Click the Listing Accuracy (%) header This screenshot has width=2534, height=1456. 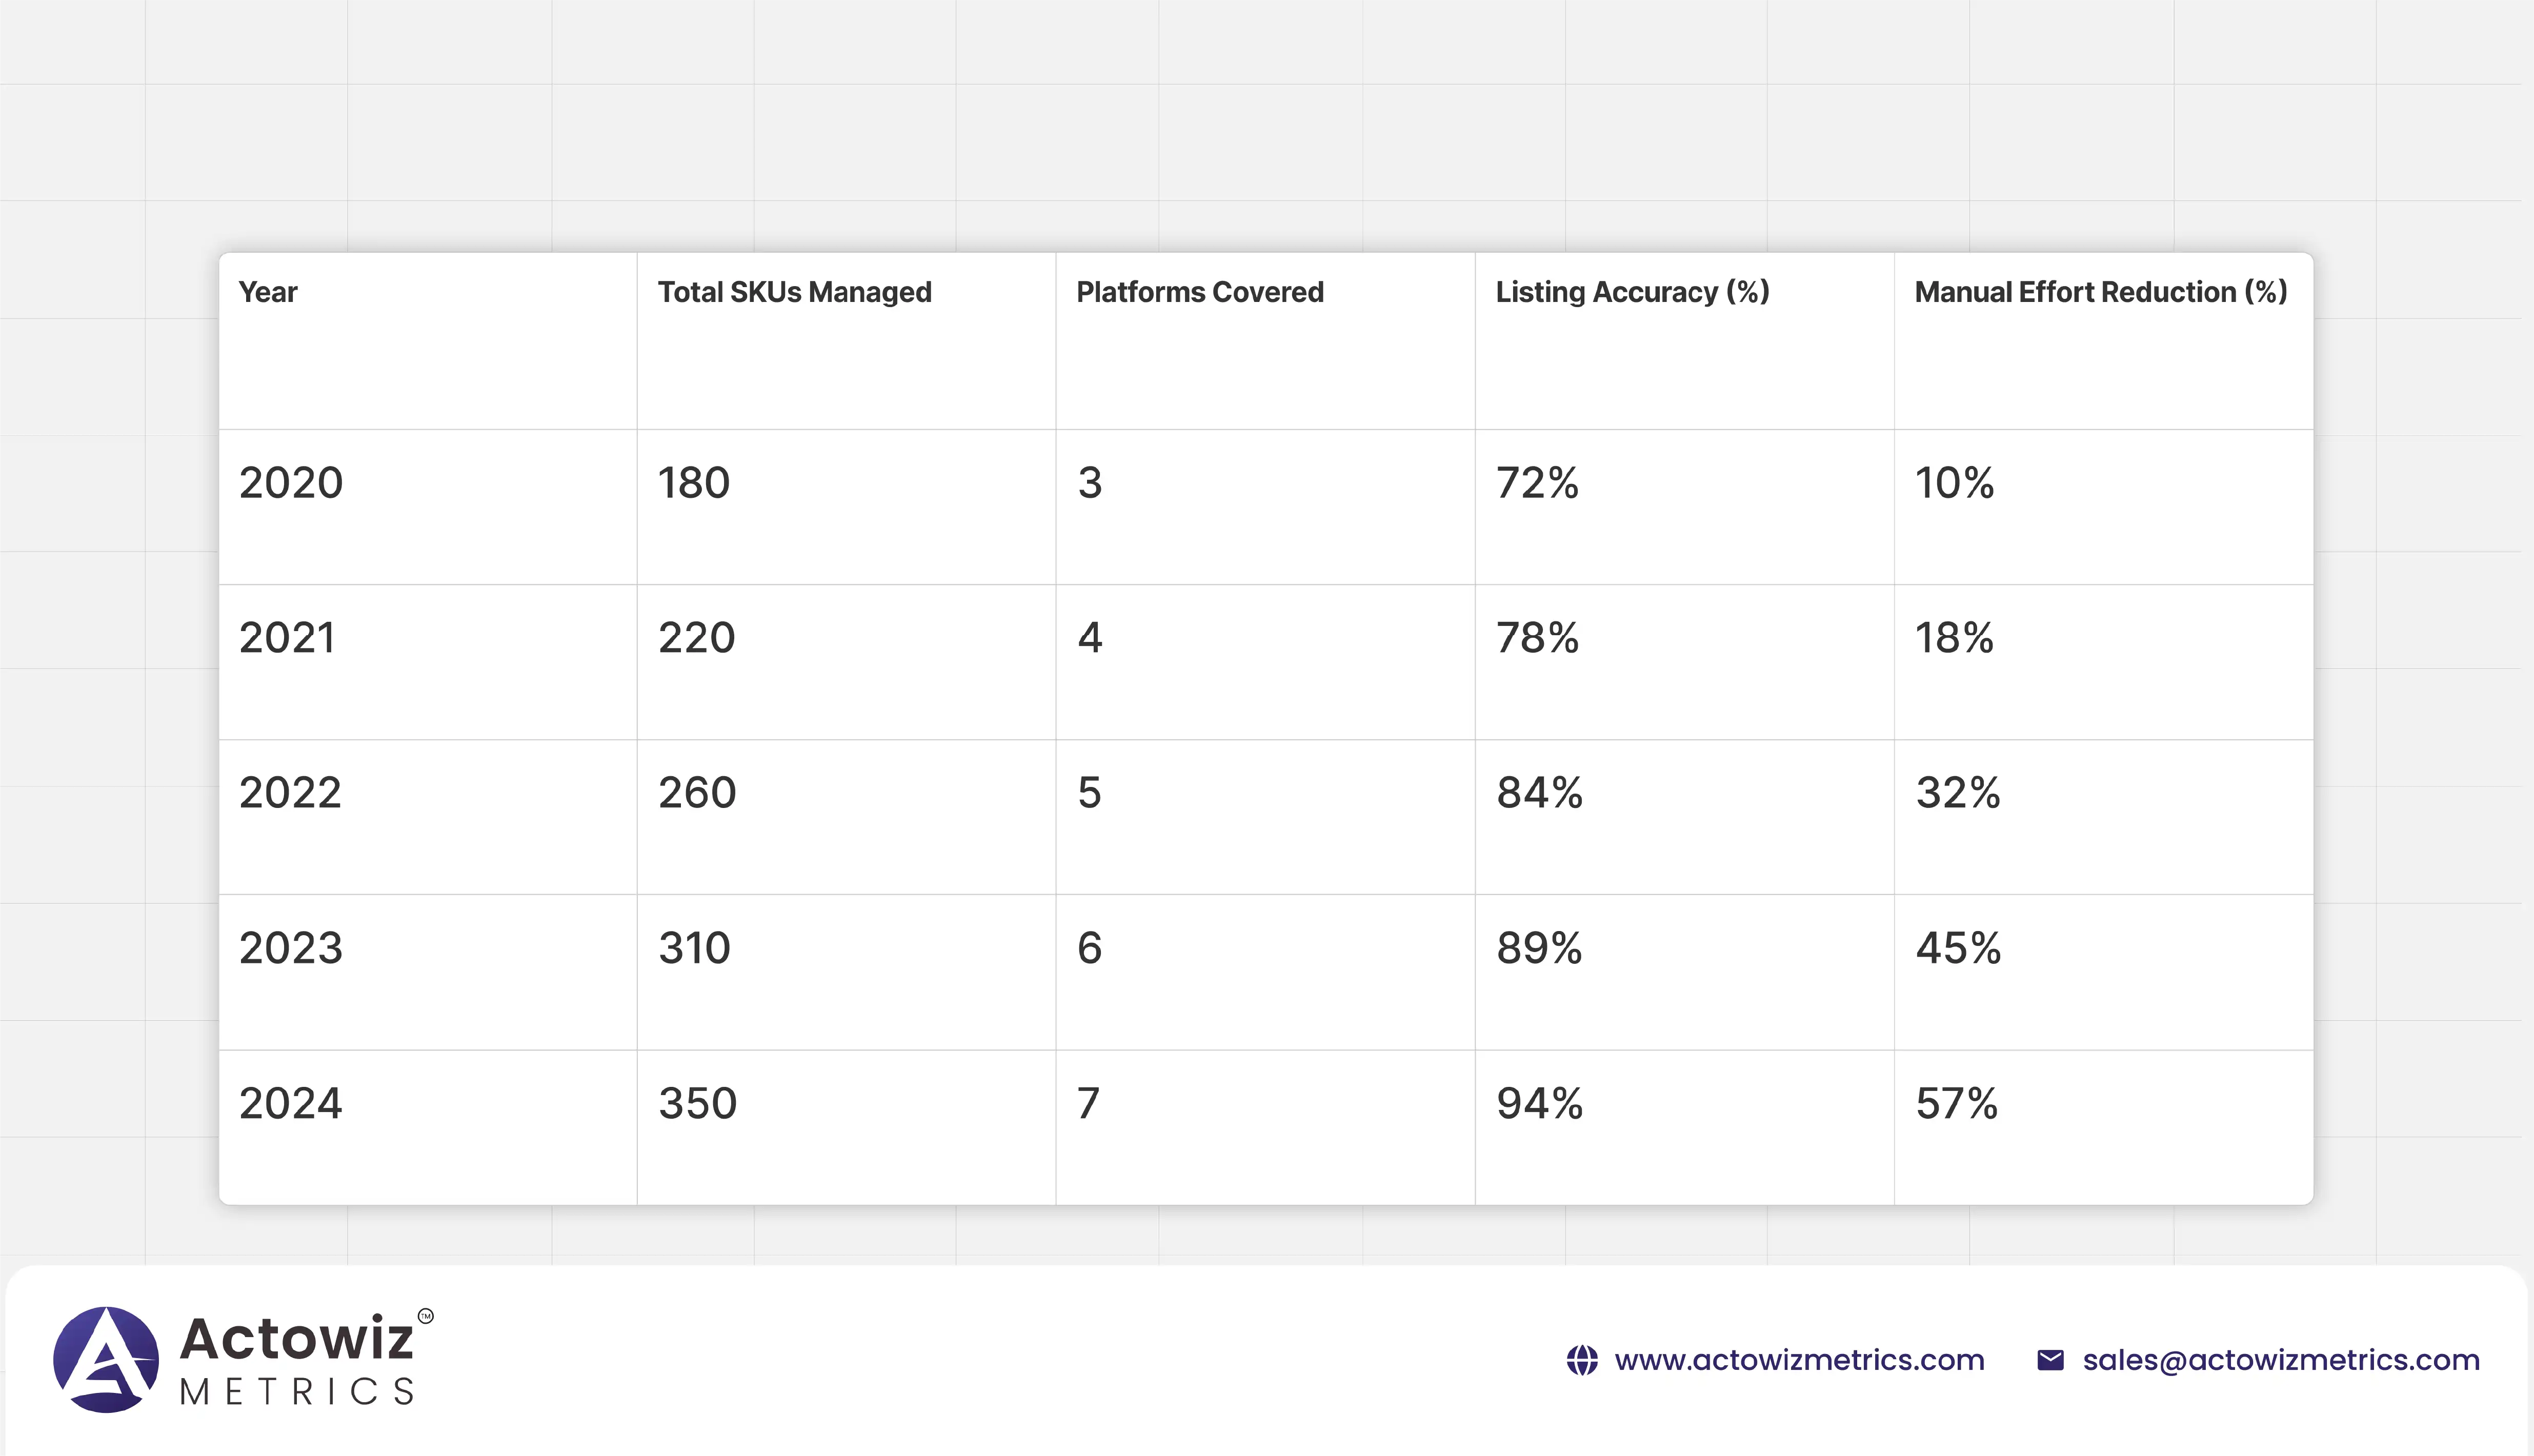pyautogui.click(x=1632, y=292)
